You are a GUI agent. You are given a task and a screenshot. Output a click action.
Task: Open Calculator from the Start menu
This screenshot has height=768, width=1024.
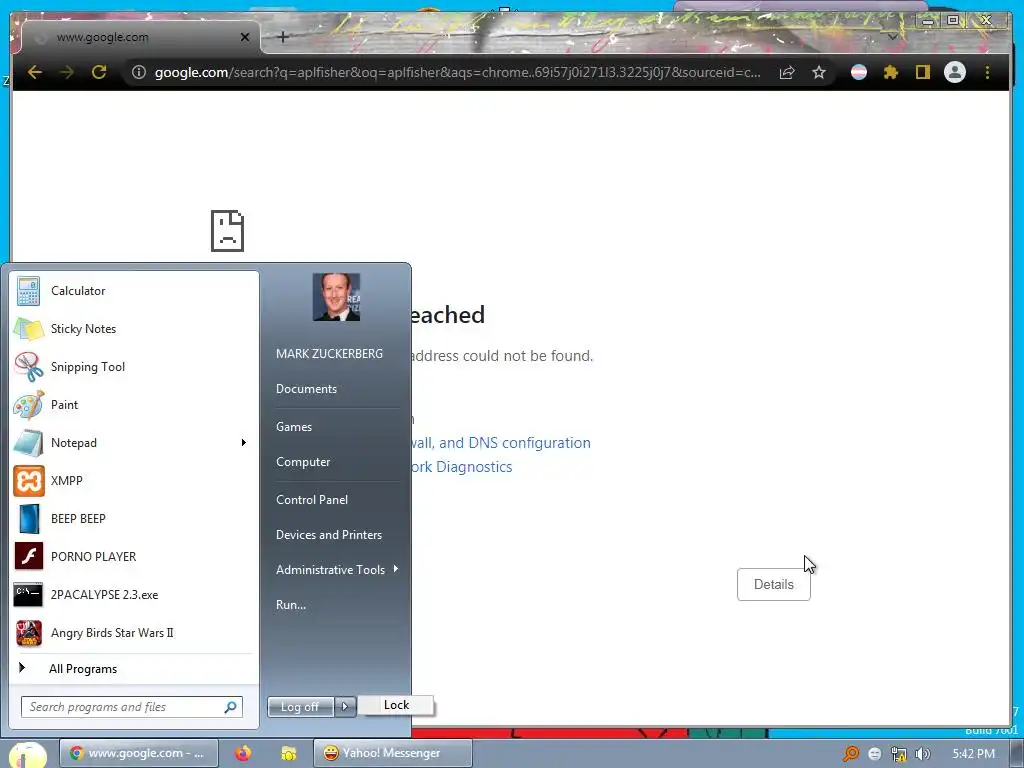[x=134, y=291]
